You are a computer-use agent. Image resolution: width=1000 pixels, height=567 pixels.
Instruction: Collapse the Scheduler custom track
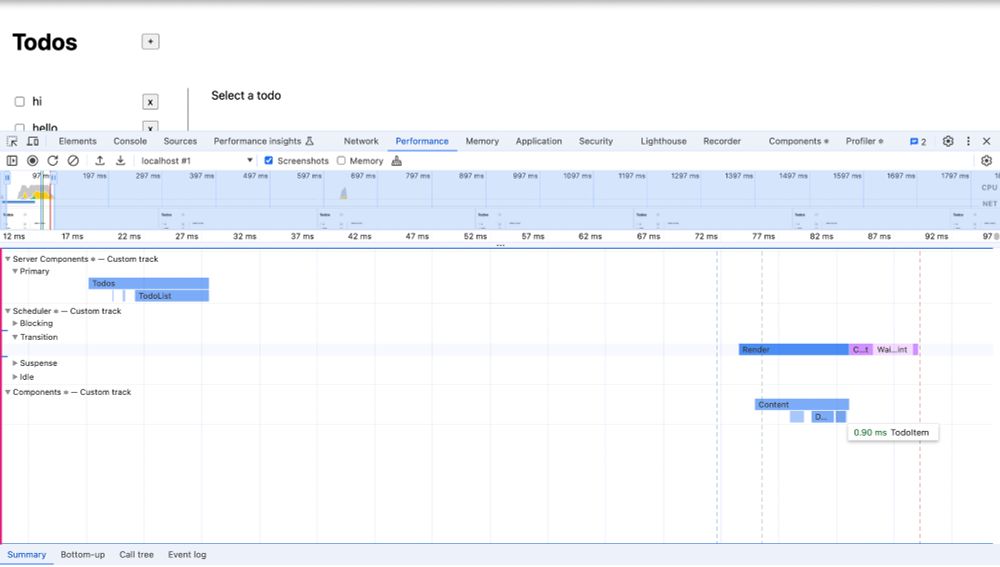pos(8,311)
